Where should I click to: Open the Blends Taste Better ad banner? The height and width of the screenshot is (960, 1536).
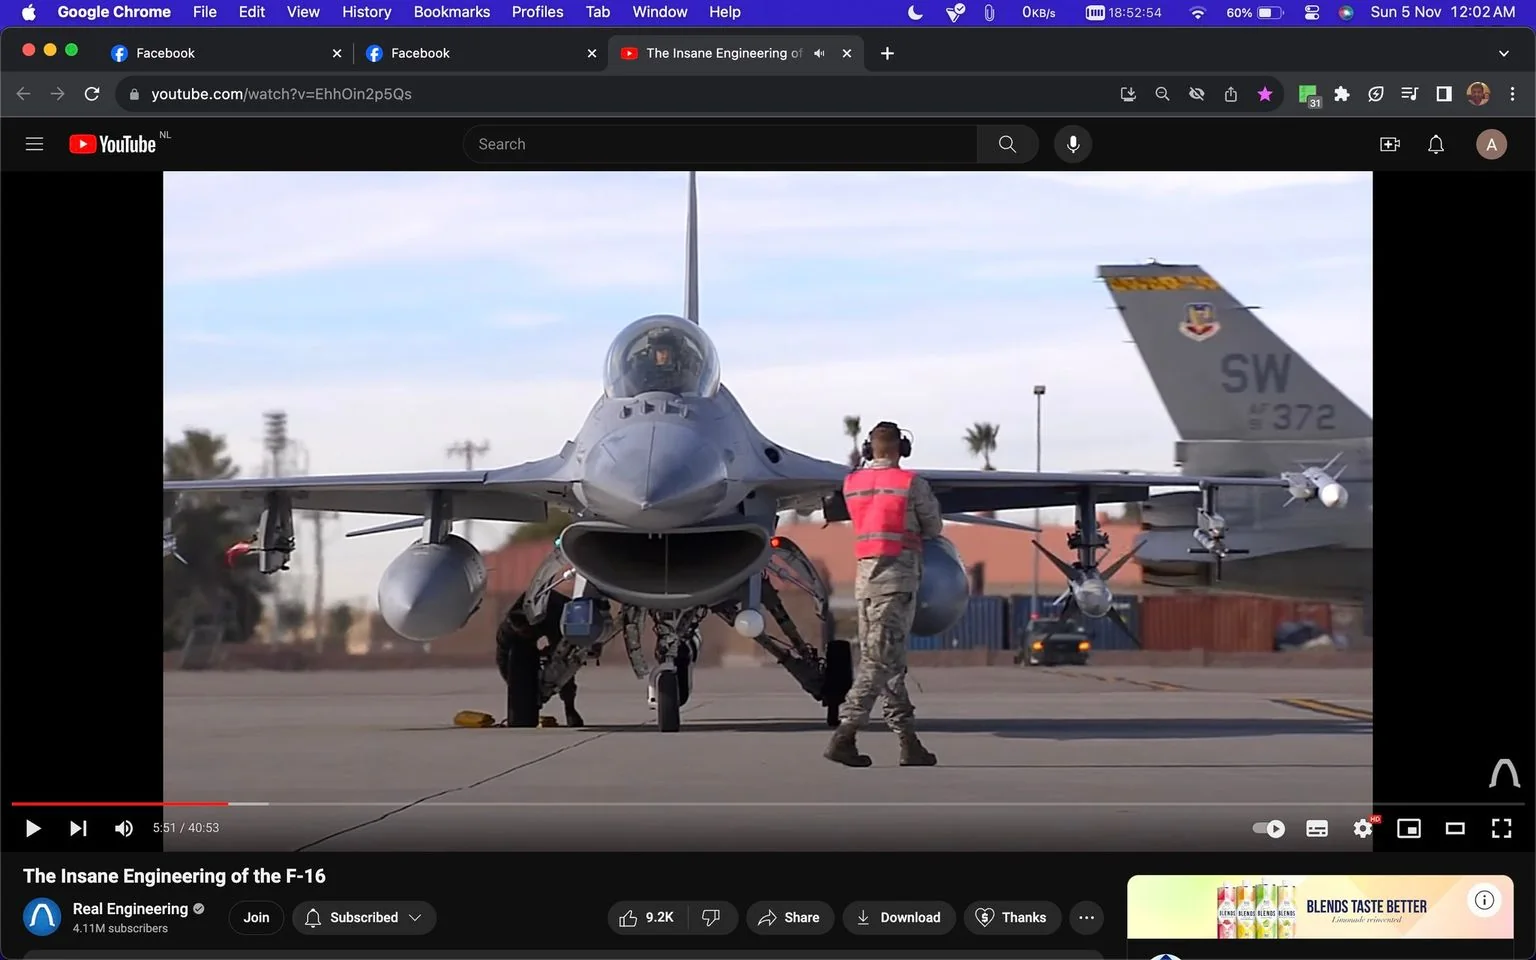(x=1320, y=907)
